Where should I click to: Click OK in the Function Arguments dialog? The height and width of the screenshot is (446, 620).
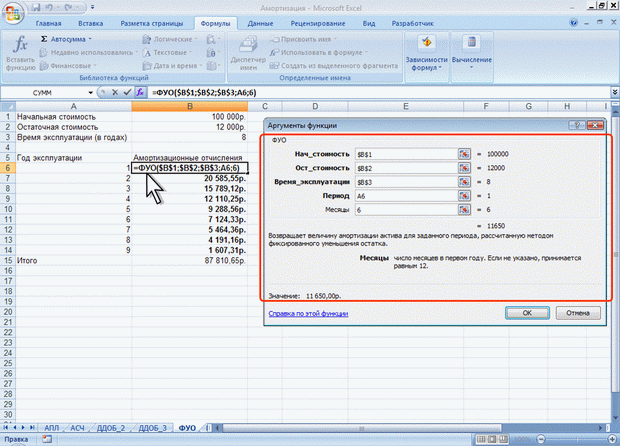click(x=527, y=313)
